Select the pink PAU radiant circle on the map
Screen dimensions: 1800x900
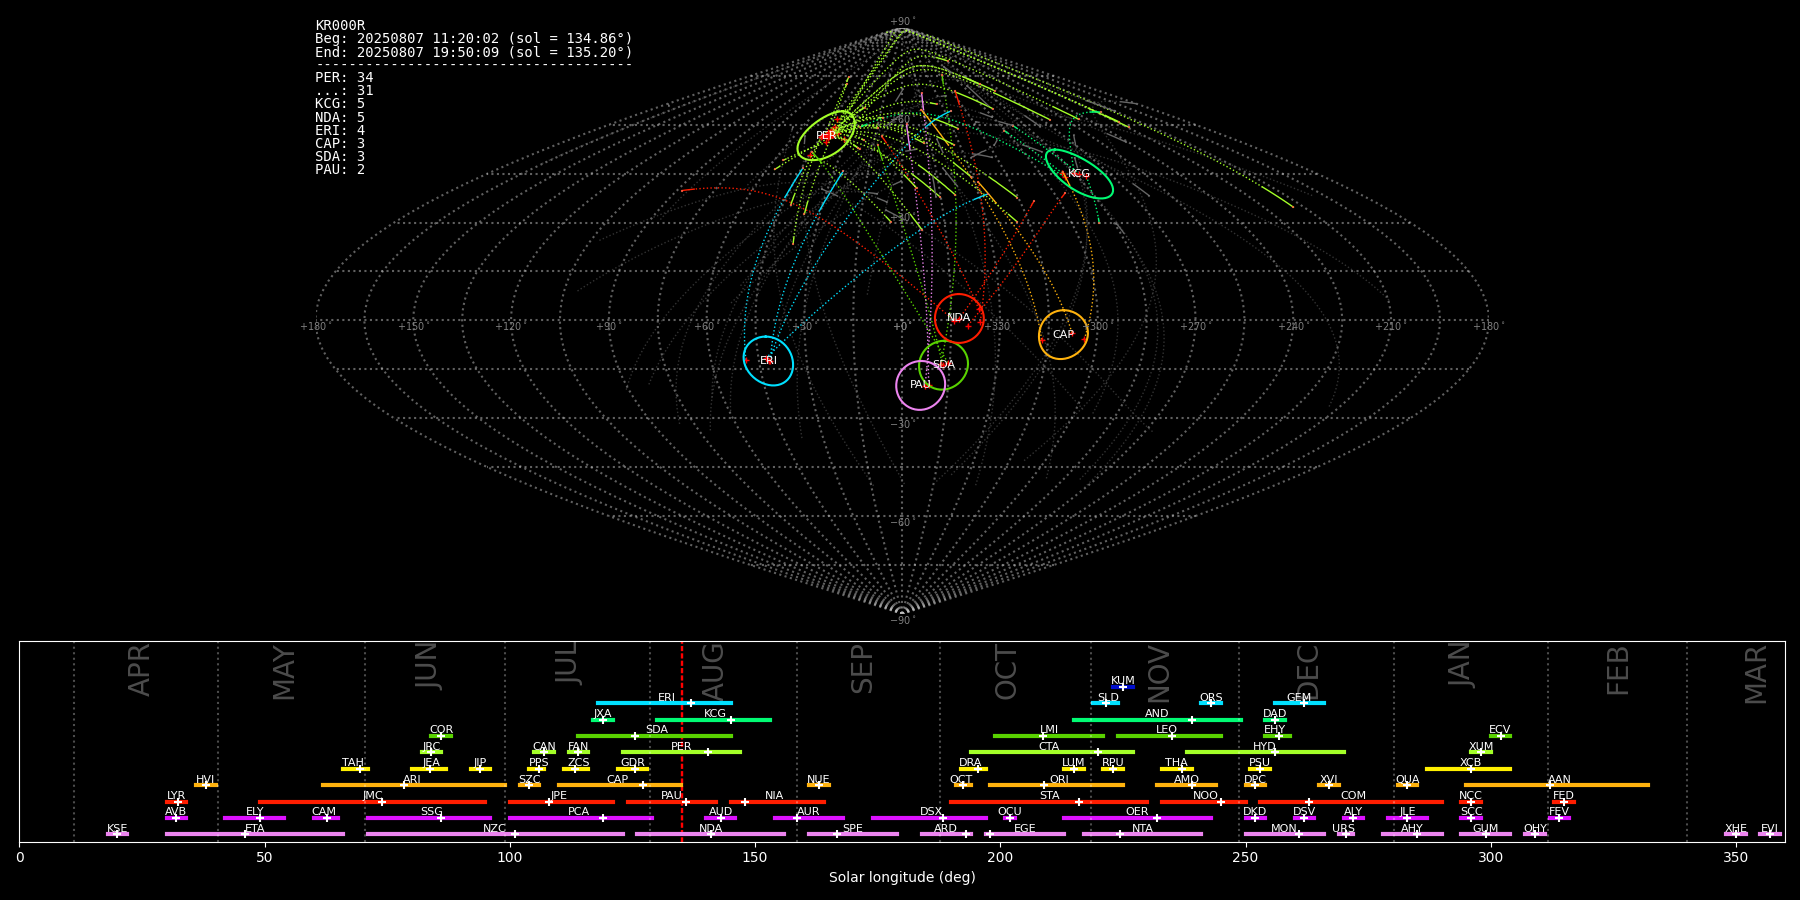920,385
